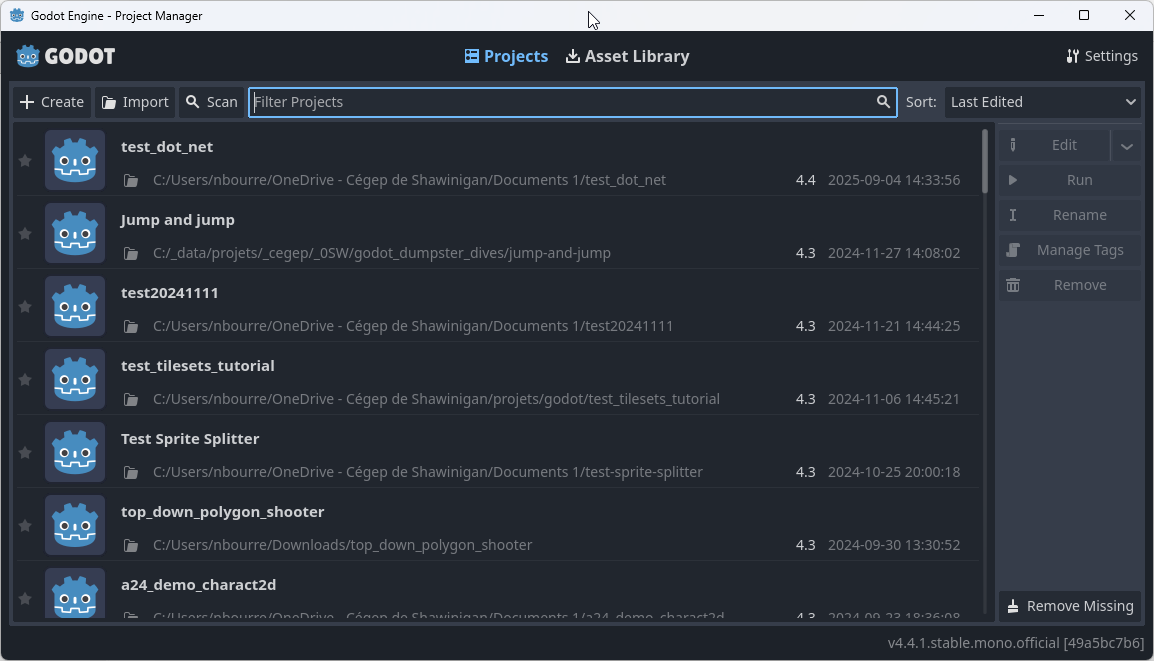This screenshot has height=661, width=1154.
Task: Select the test_dot_net project icon
Action: (75, 160)
